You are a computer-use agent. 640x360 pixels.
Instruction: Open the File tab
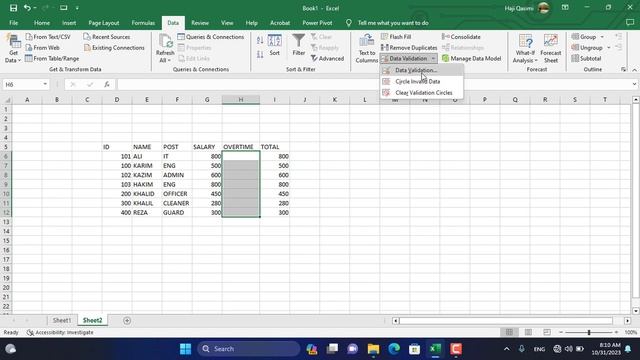tap(13, 23)
